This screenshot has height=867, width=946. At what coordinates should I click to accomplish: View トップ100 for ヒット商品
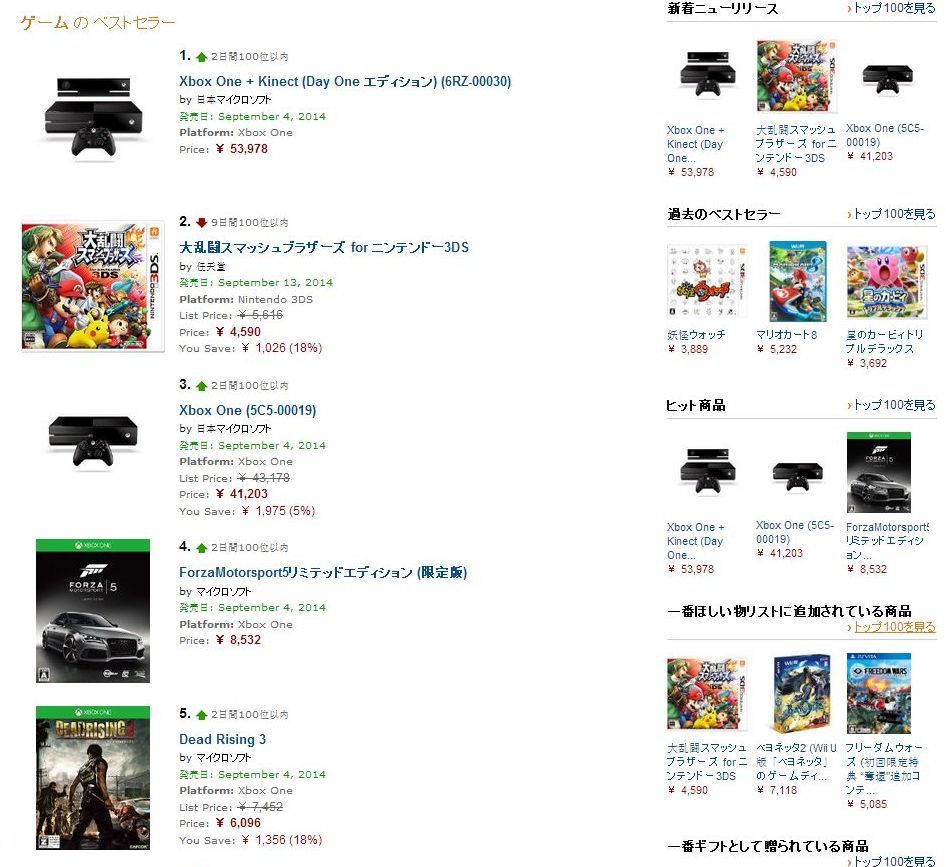892,405
